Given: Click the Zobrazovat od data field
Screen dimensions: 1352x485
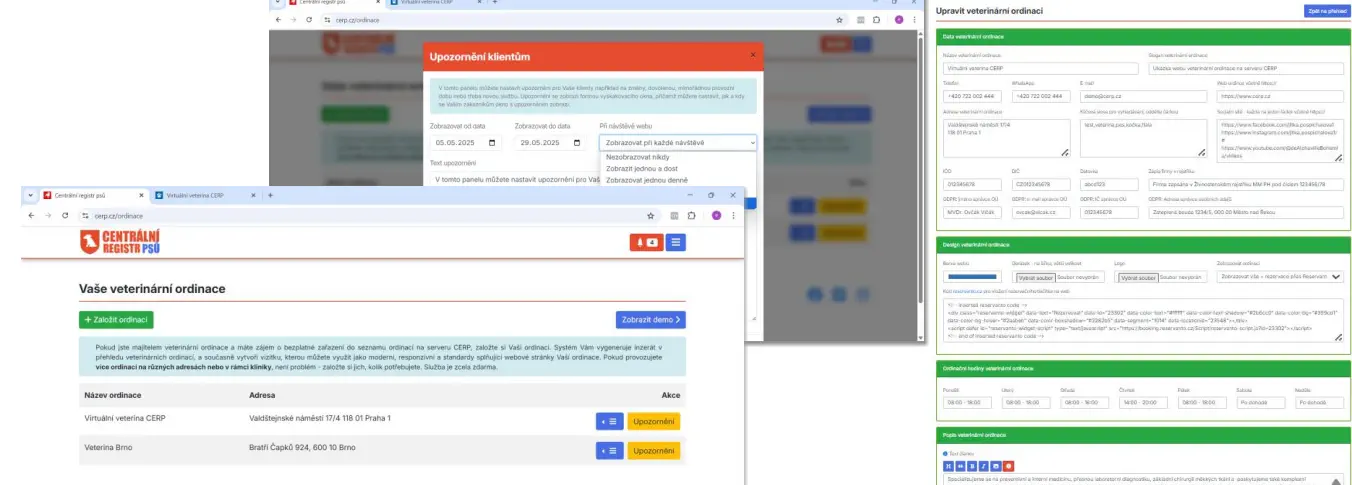Looking at the screenshot, I should coord(465,143).
